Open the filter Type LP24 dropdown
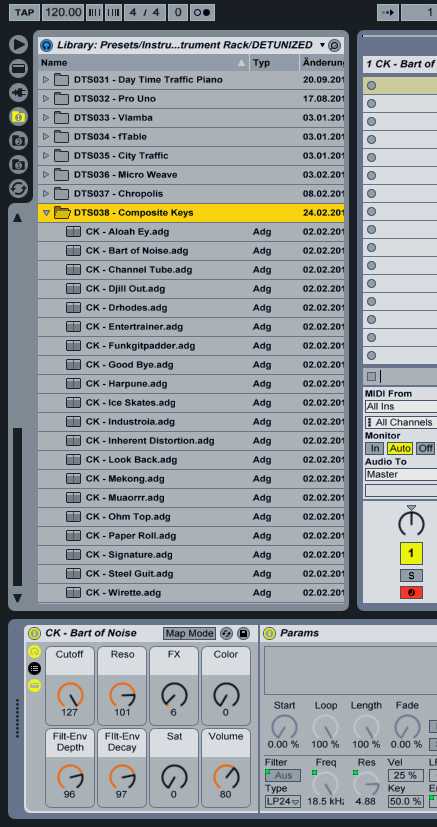This screenshot has height=827, width=437. tap(283, 802)
